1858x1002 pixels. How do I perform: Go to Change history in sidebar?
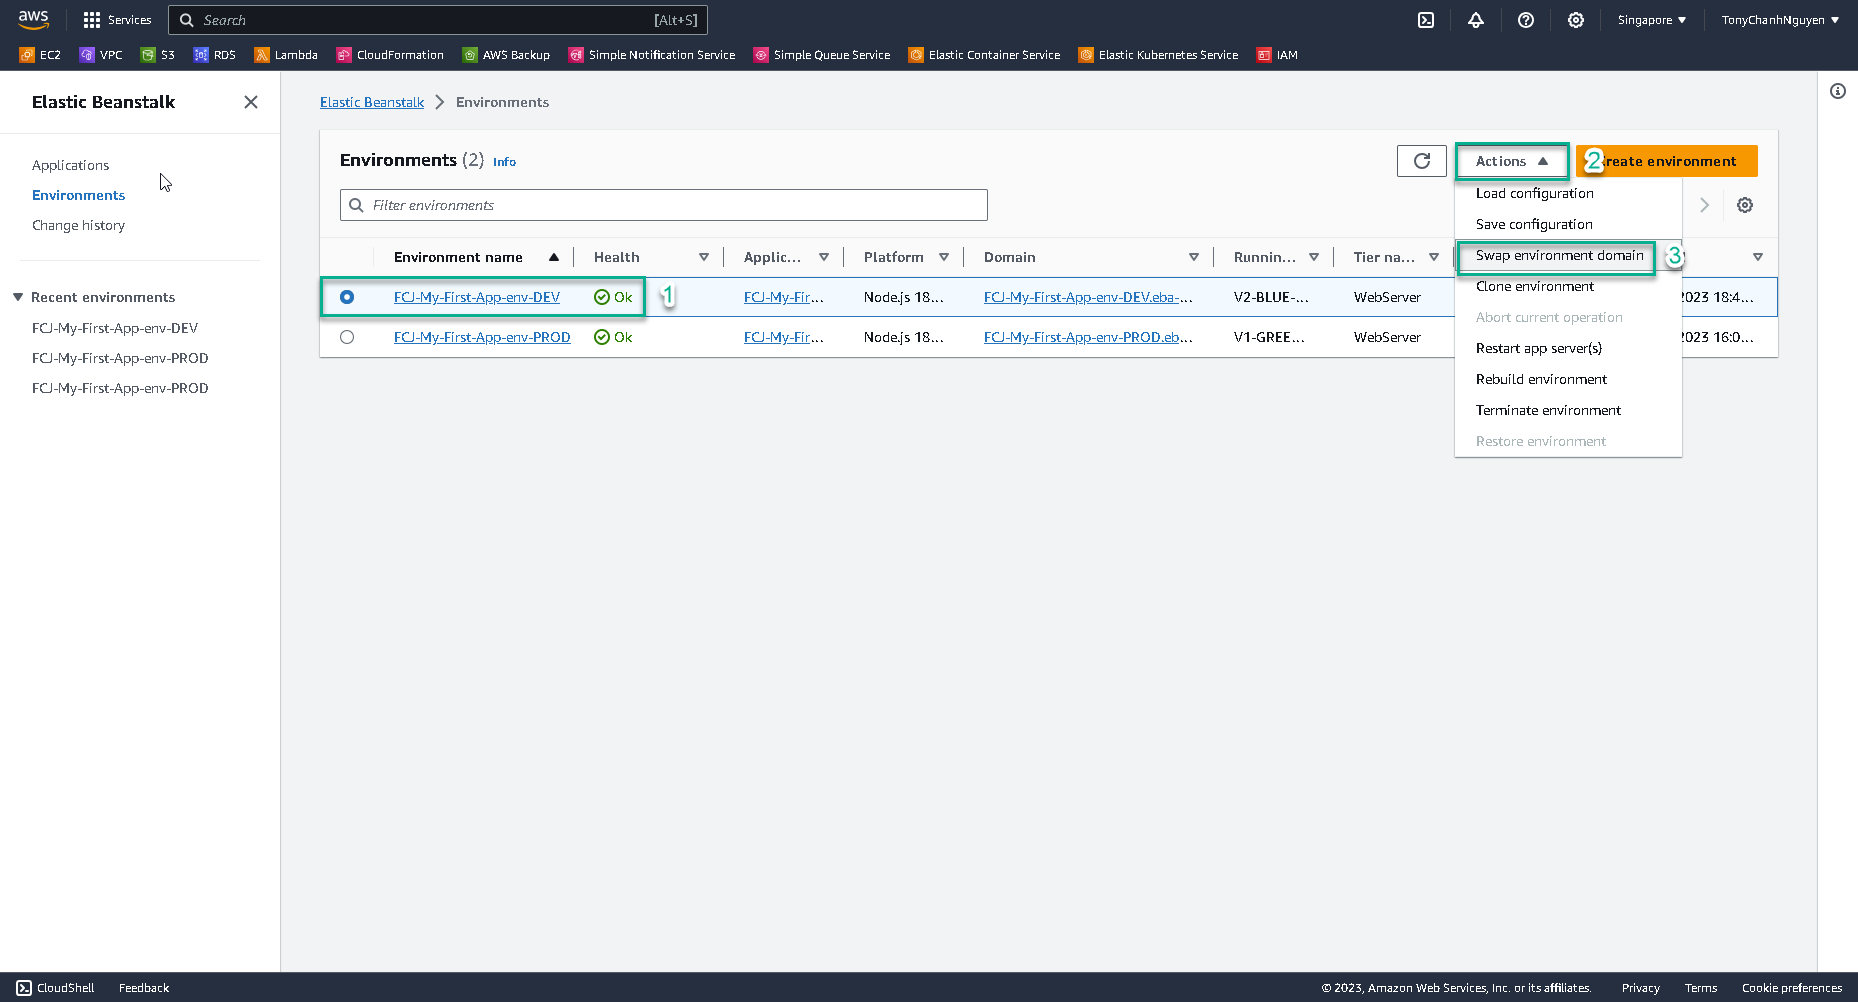pyautogui.click(x=78, y=225)
